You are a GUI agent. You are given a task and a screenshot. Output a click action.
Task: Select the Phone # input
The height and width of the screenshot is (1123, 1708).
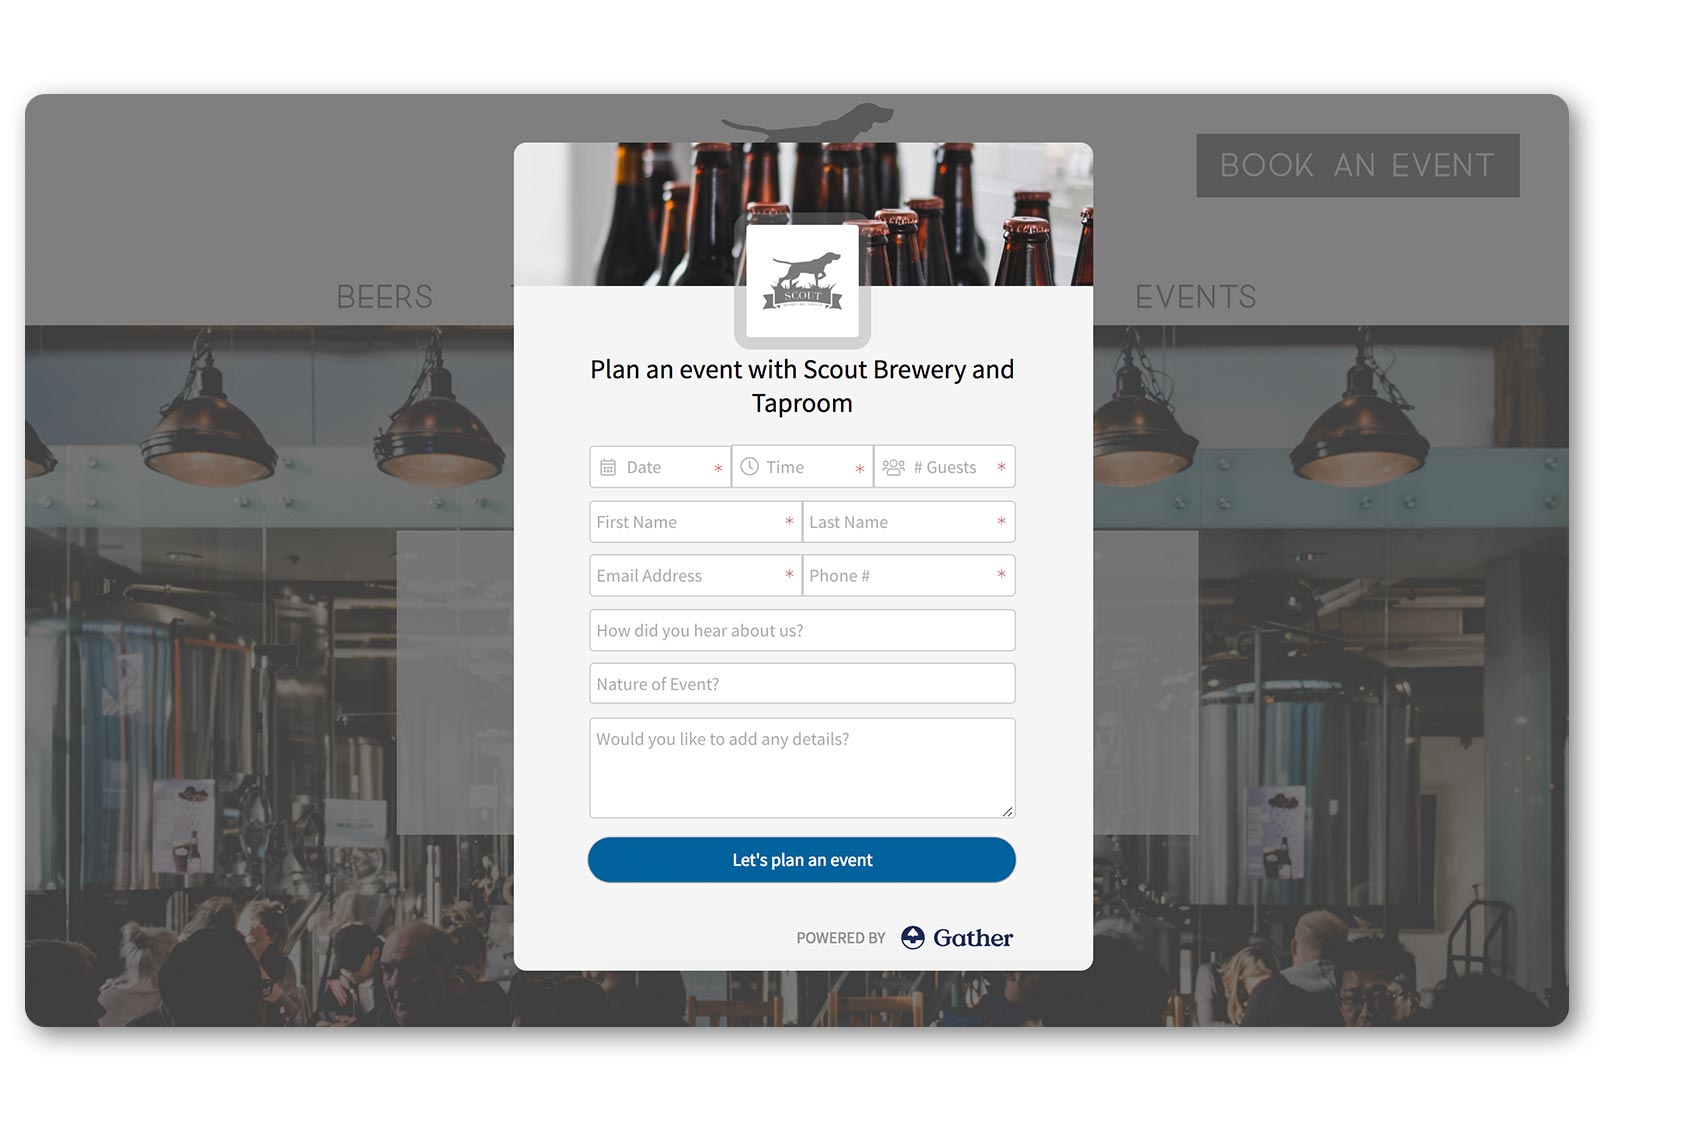click(909, 576)
